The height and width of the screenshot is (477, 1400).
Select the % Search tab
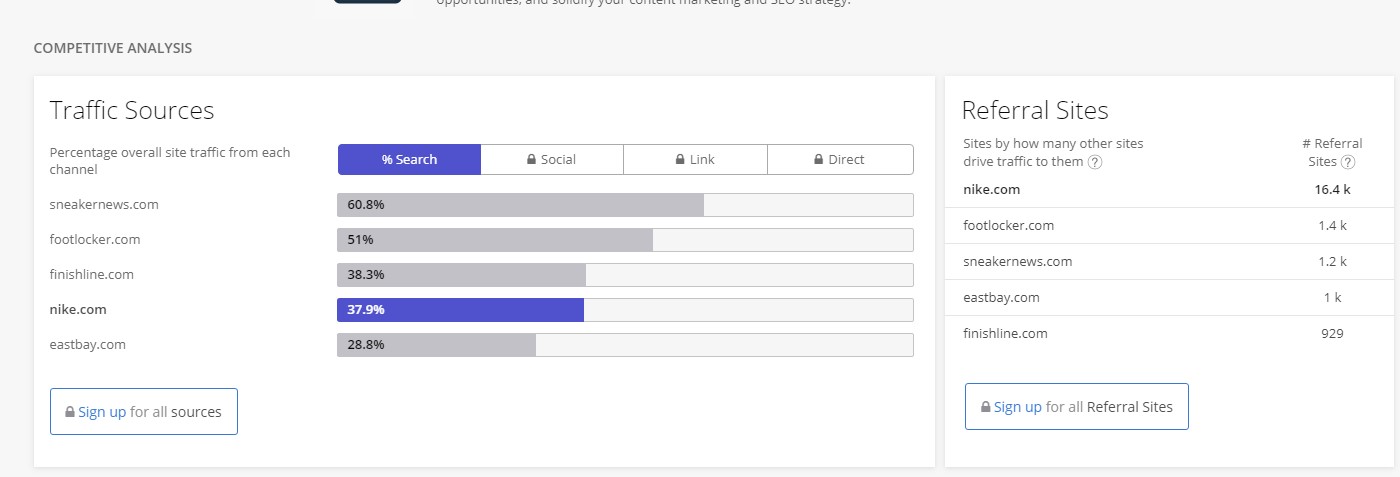409,160
